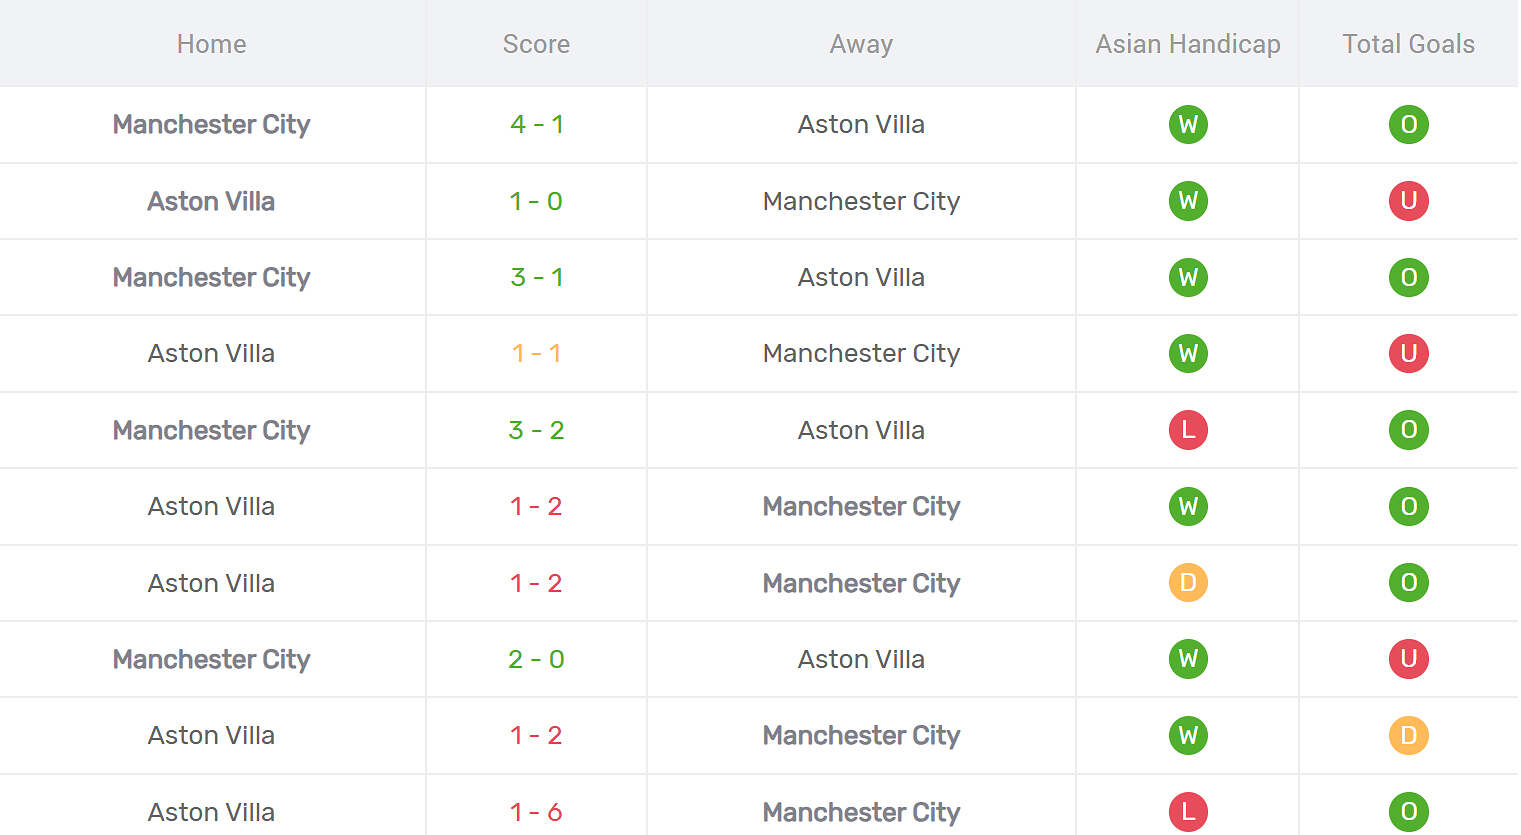Viewport: 1521px width, 835px height.
Task: Click the red L handicap badge in the 3-2 match row
Action: pos(1188,430)
